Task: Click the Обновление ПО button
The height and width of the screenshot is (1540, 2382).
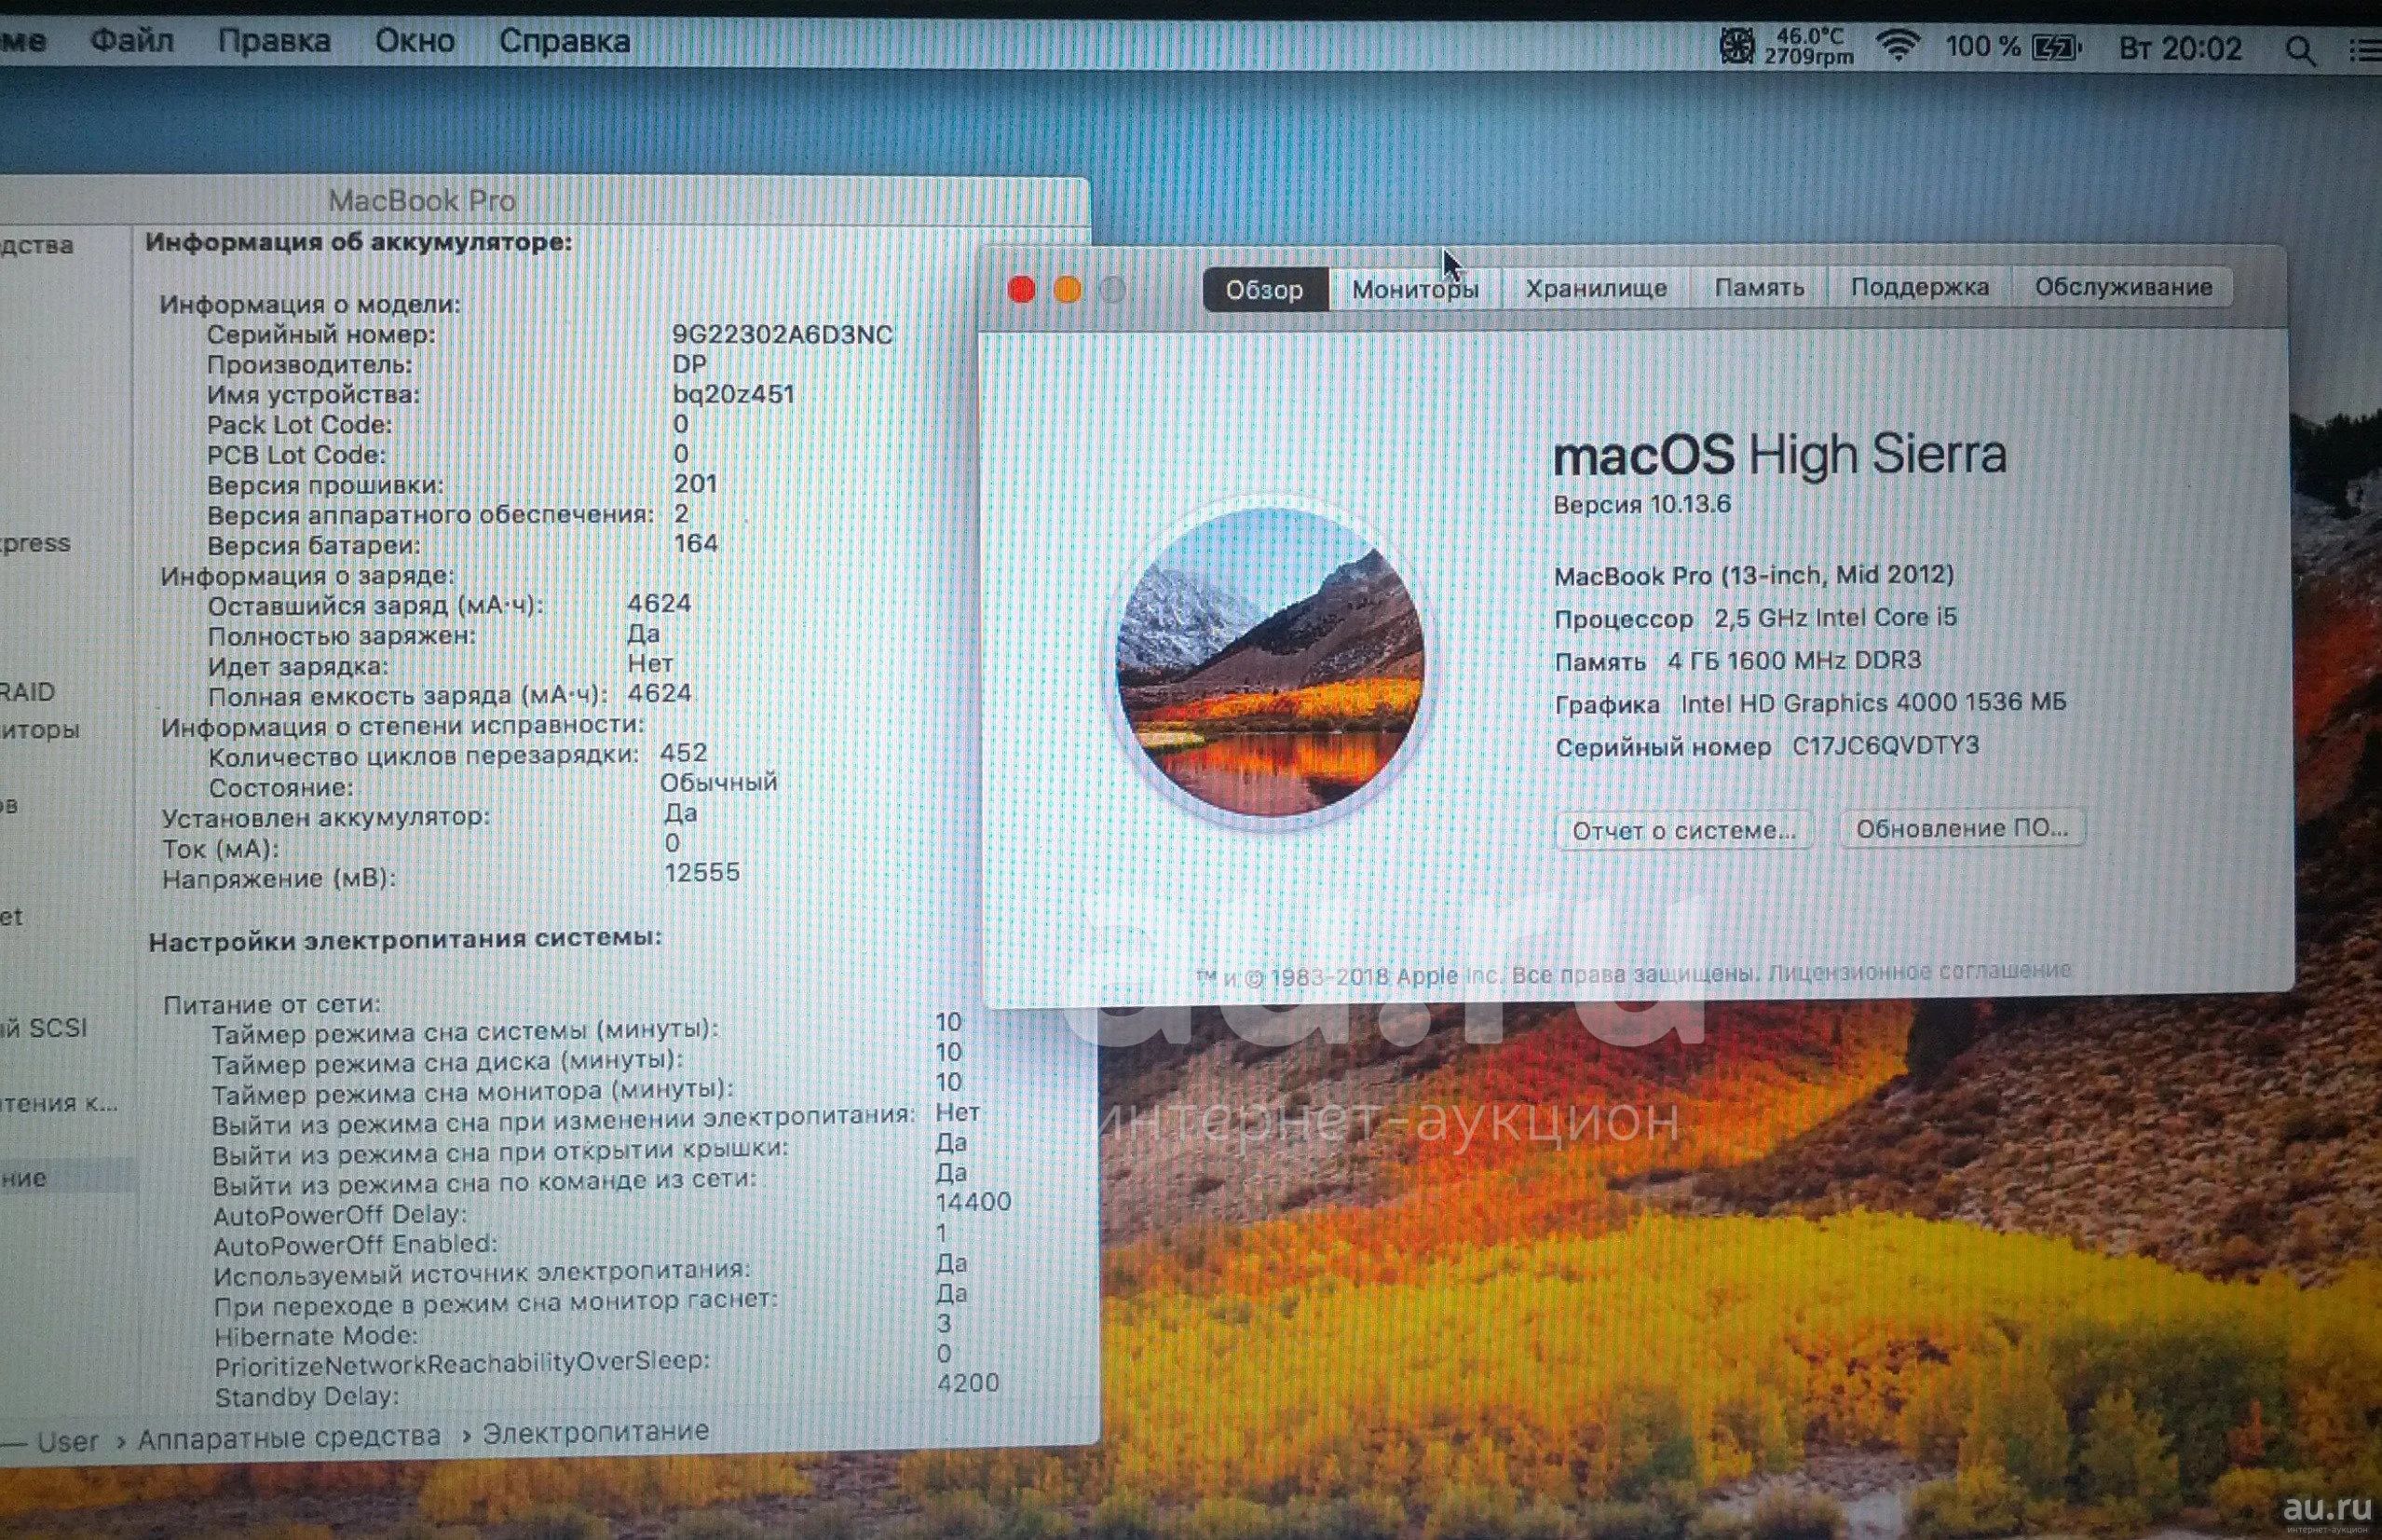Action: click(1962, 828)
